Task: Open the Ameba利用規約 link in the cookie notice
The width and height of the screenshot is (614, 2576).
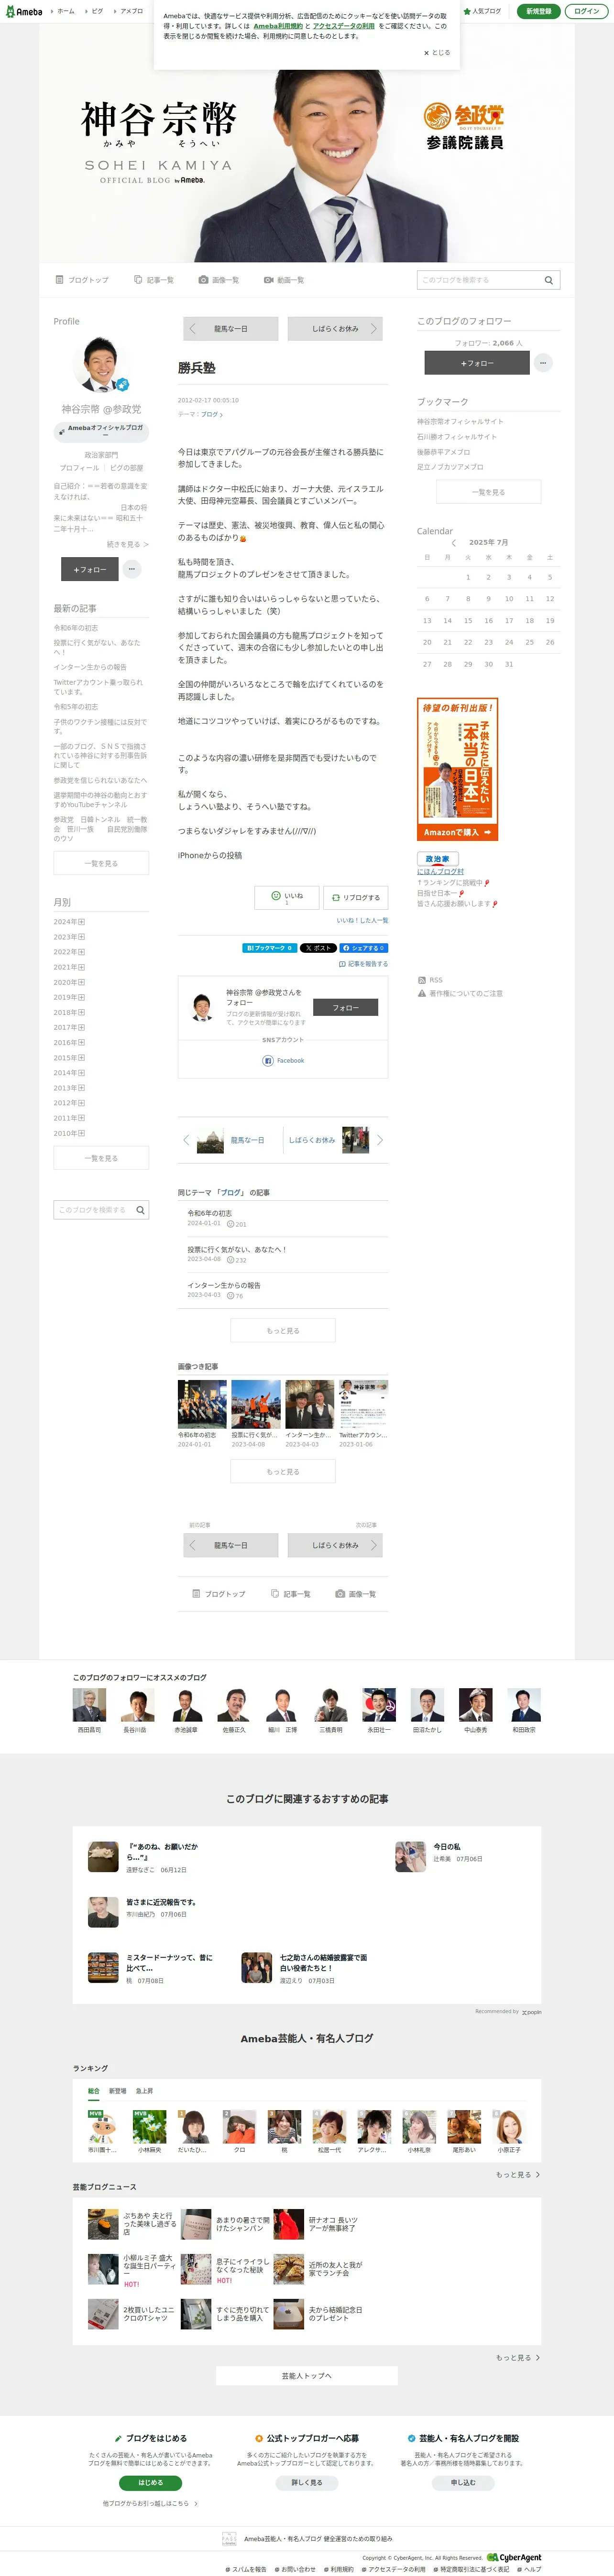Action: coord(278,26)
